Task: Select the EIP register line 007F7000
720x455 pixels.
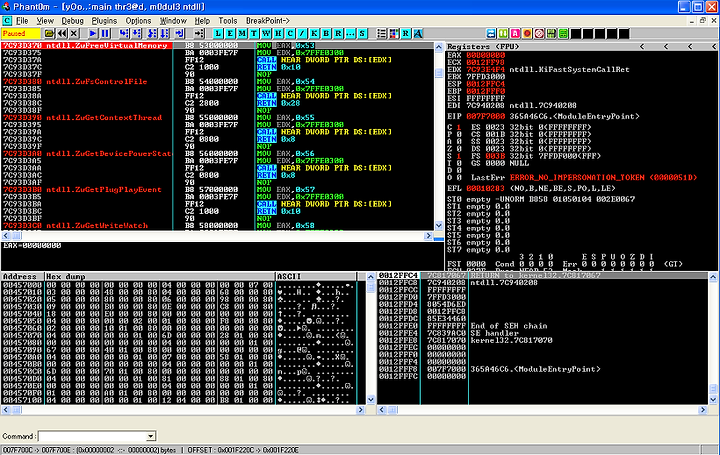Action: [543, 116]
